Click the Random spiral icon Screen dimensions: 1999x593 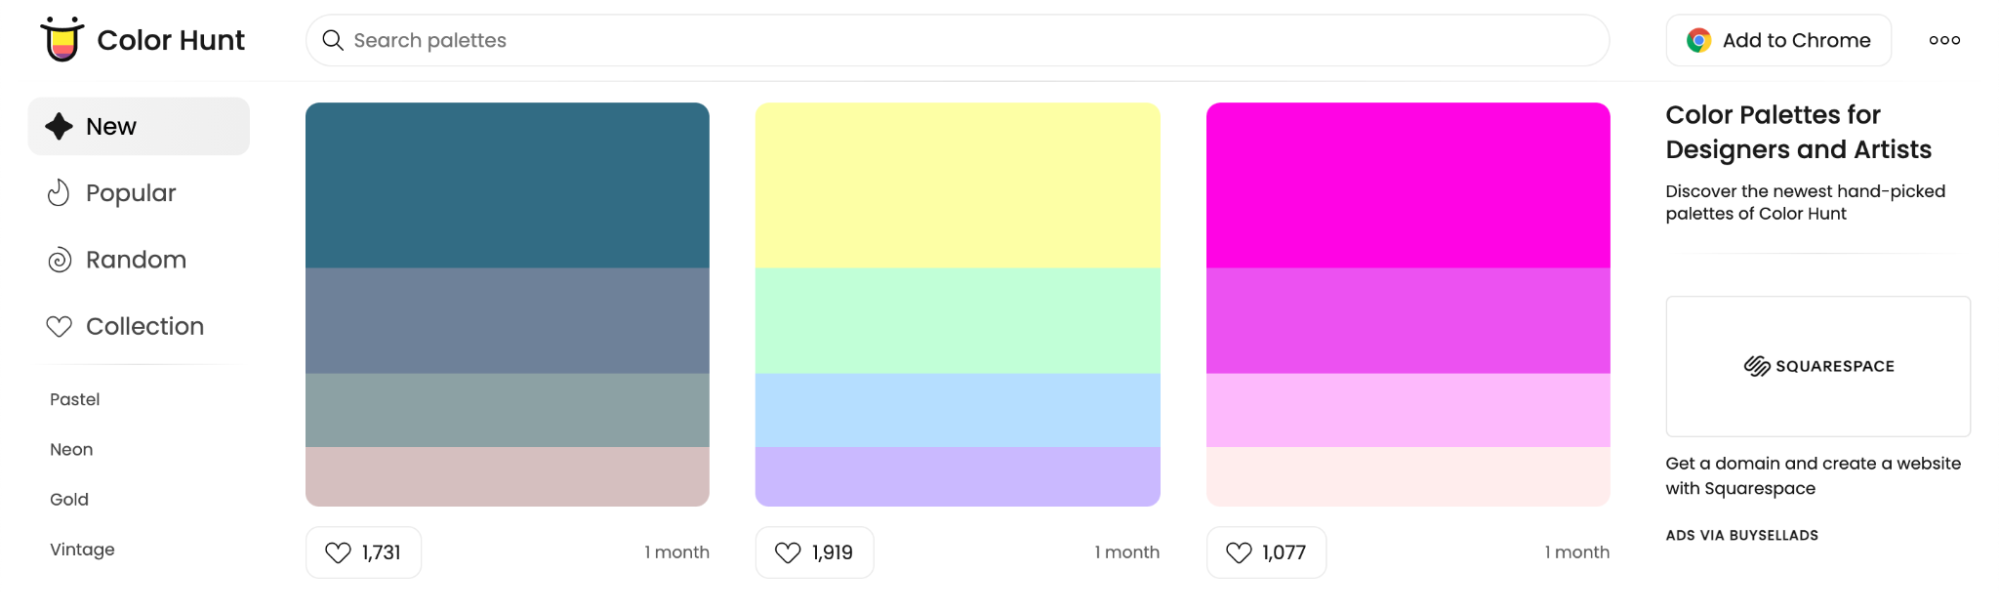click(x=59, y=260)
